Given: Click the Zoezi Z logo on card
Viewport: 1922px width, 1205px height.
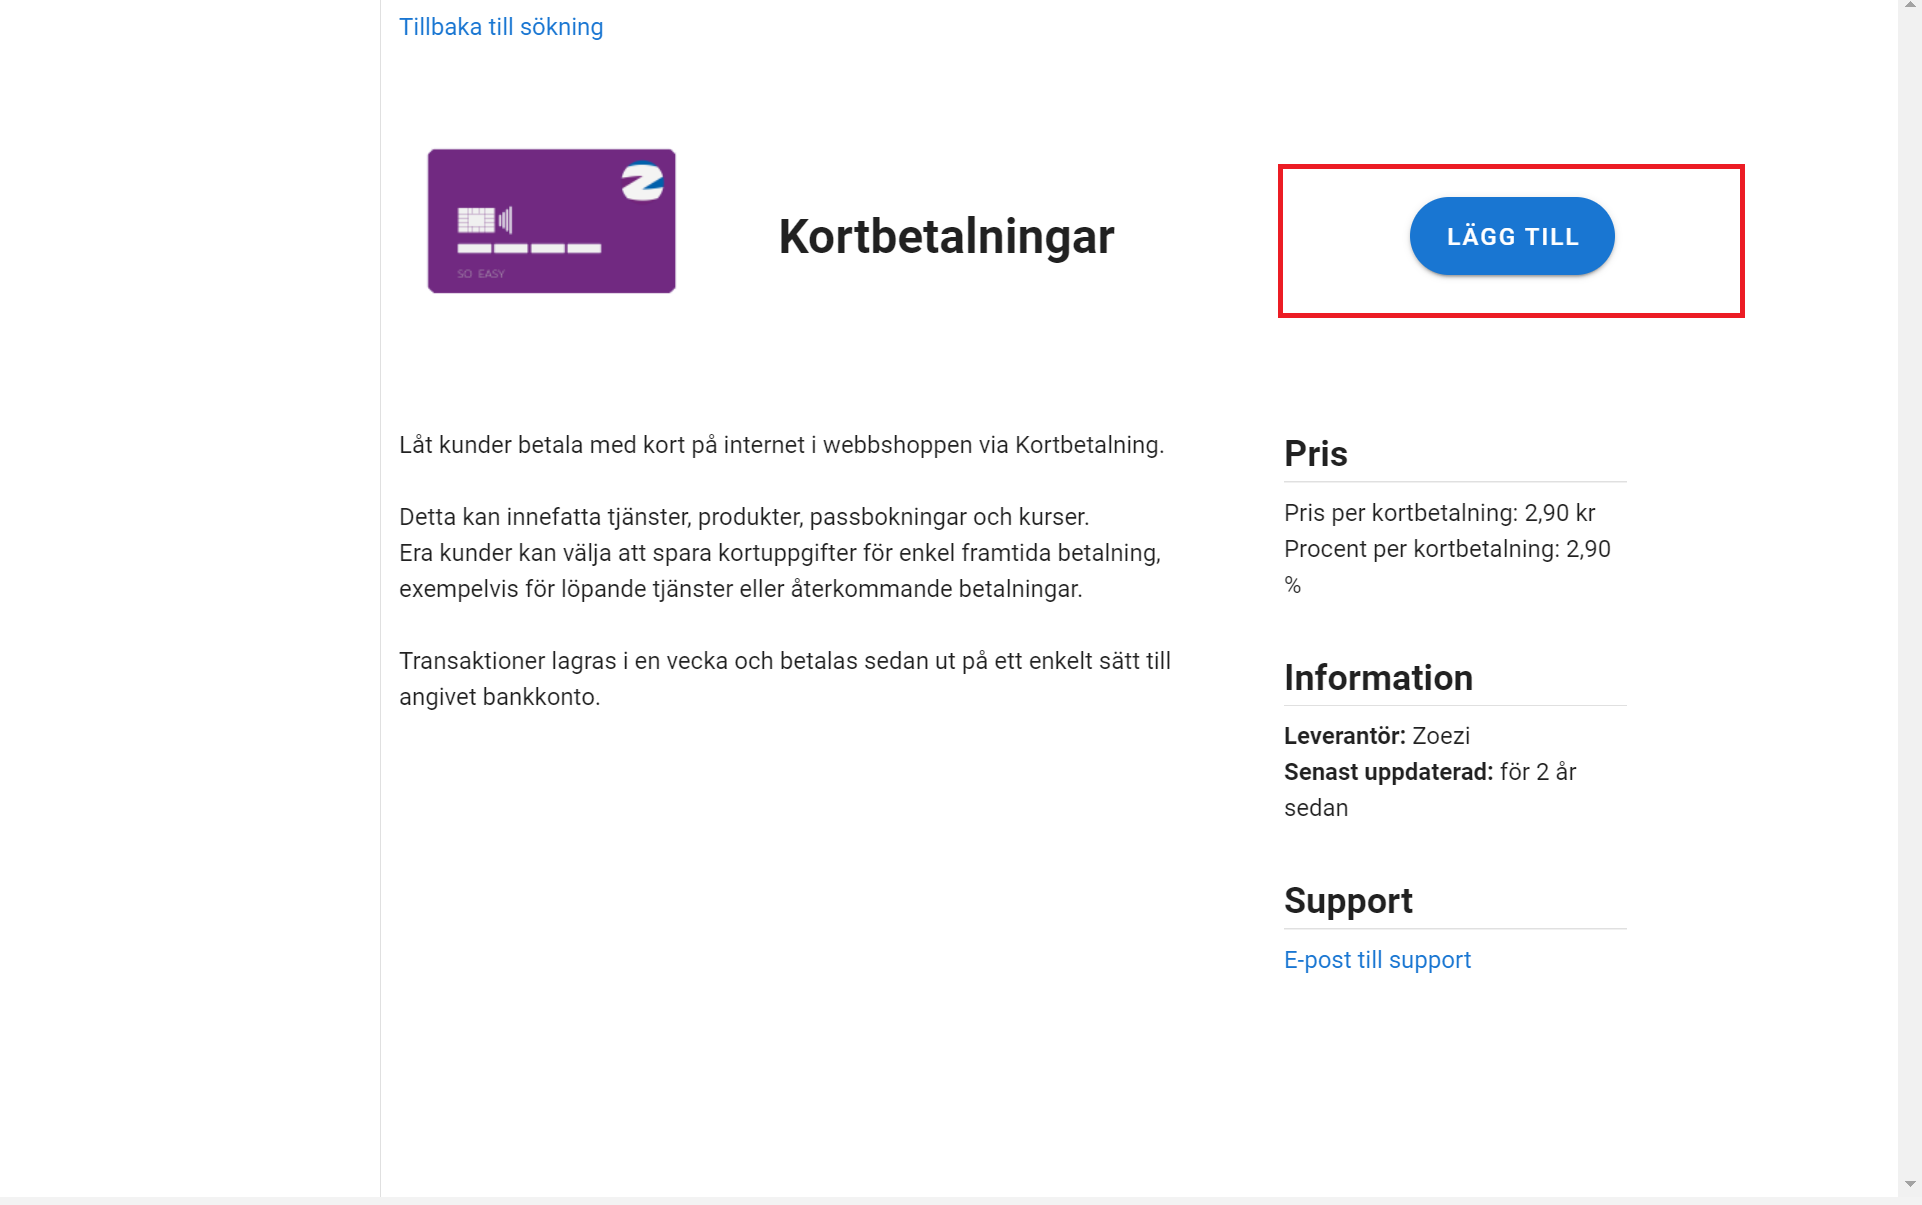Looking at the screenshot, I should [x=642, y=181].
